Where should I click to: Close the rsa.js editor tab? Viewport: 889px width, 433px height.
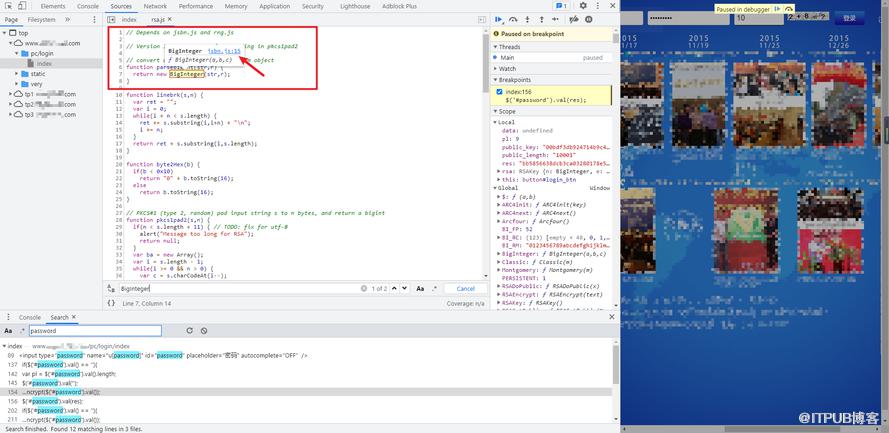tap(170, 19)
